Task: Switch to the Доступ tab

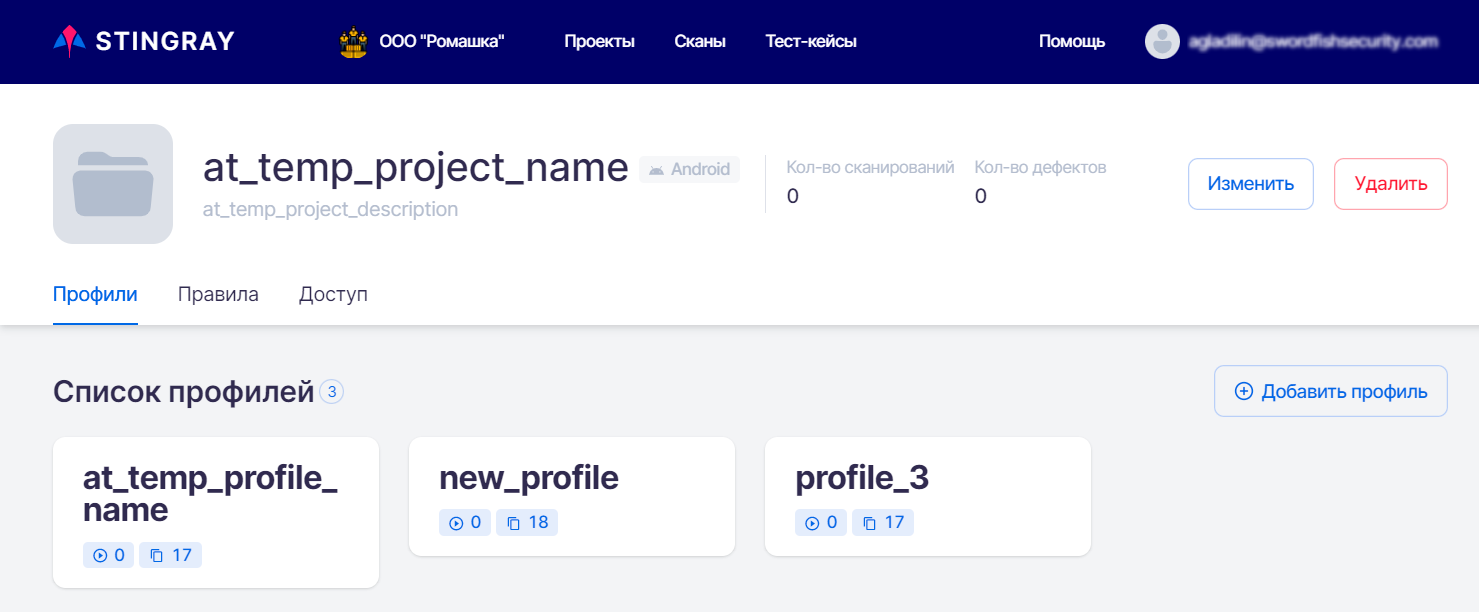Action: click(x=333, y=295)
